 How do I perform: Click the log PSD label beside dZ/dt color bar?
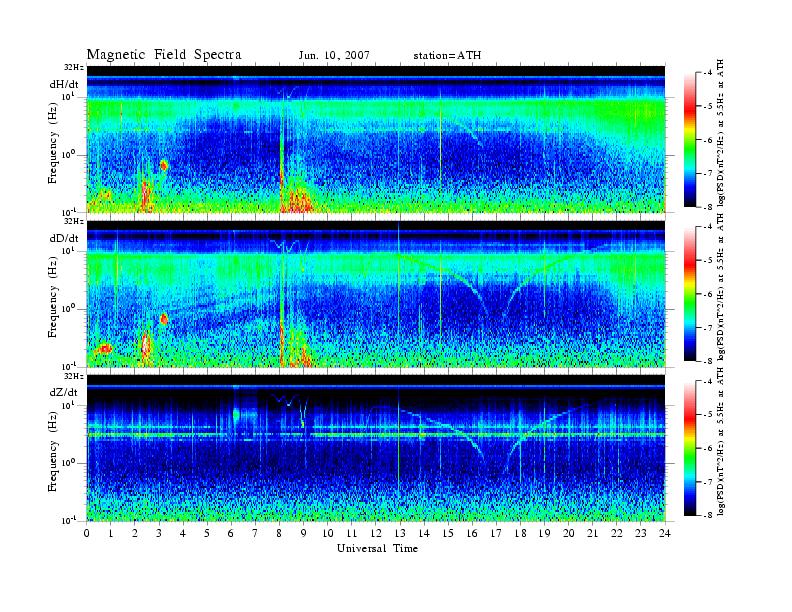(721, 441)
